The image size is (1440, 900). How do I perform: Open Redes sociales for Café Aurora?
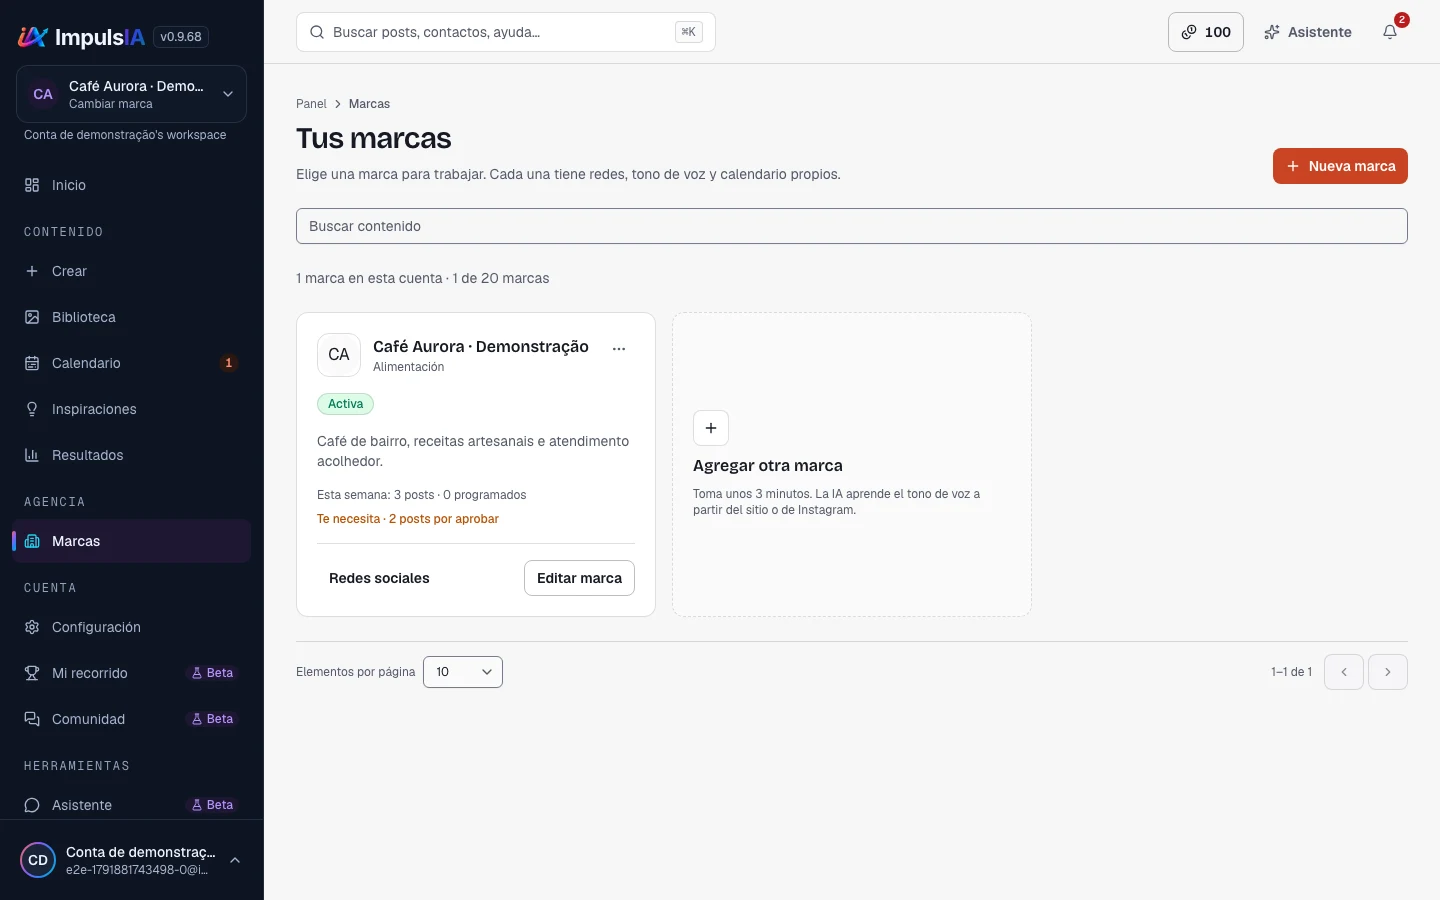tap(379, 578)
